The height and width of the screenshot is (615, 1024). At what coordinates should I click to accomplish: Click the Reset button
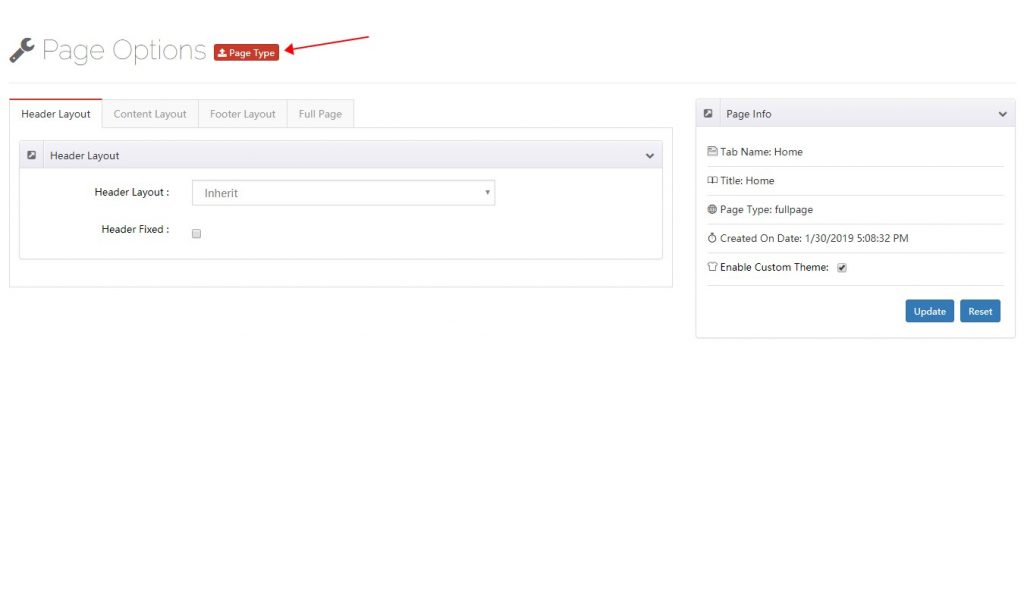tap(980, 311)
